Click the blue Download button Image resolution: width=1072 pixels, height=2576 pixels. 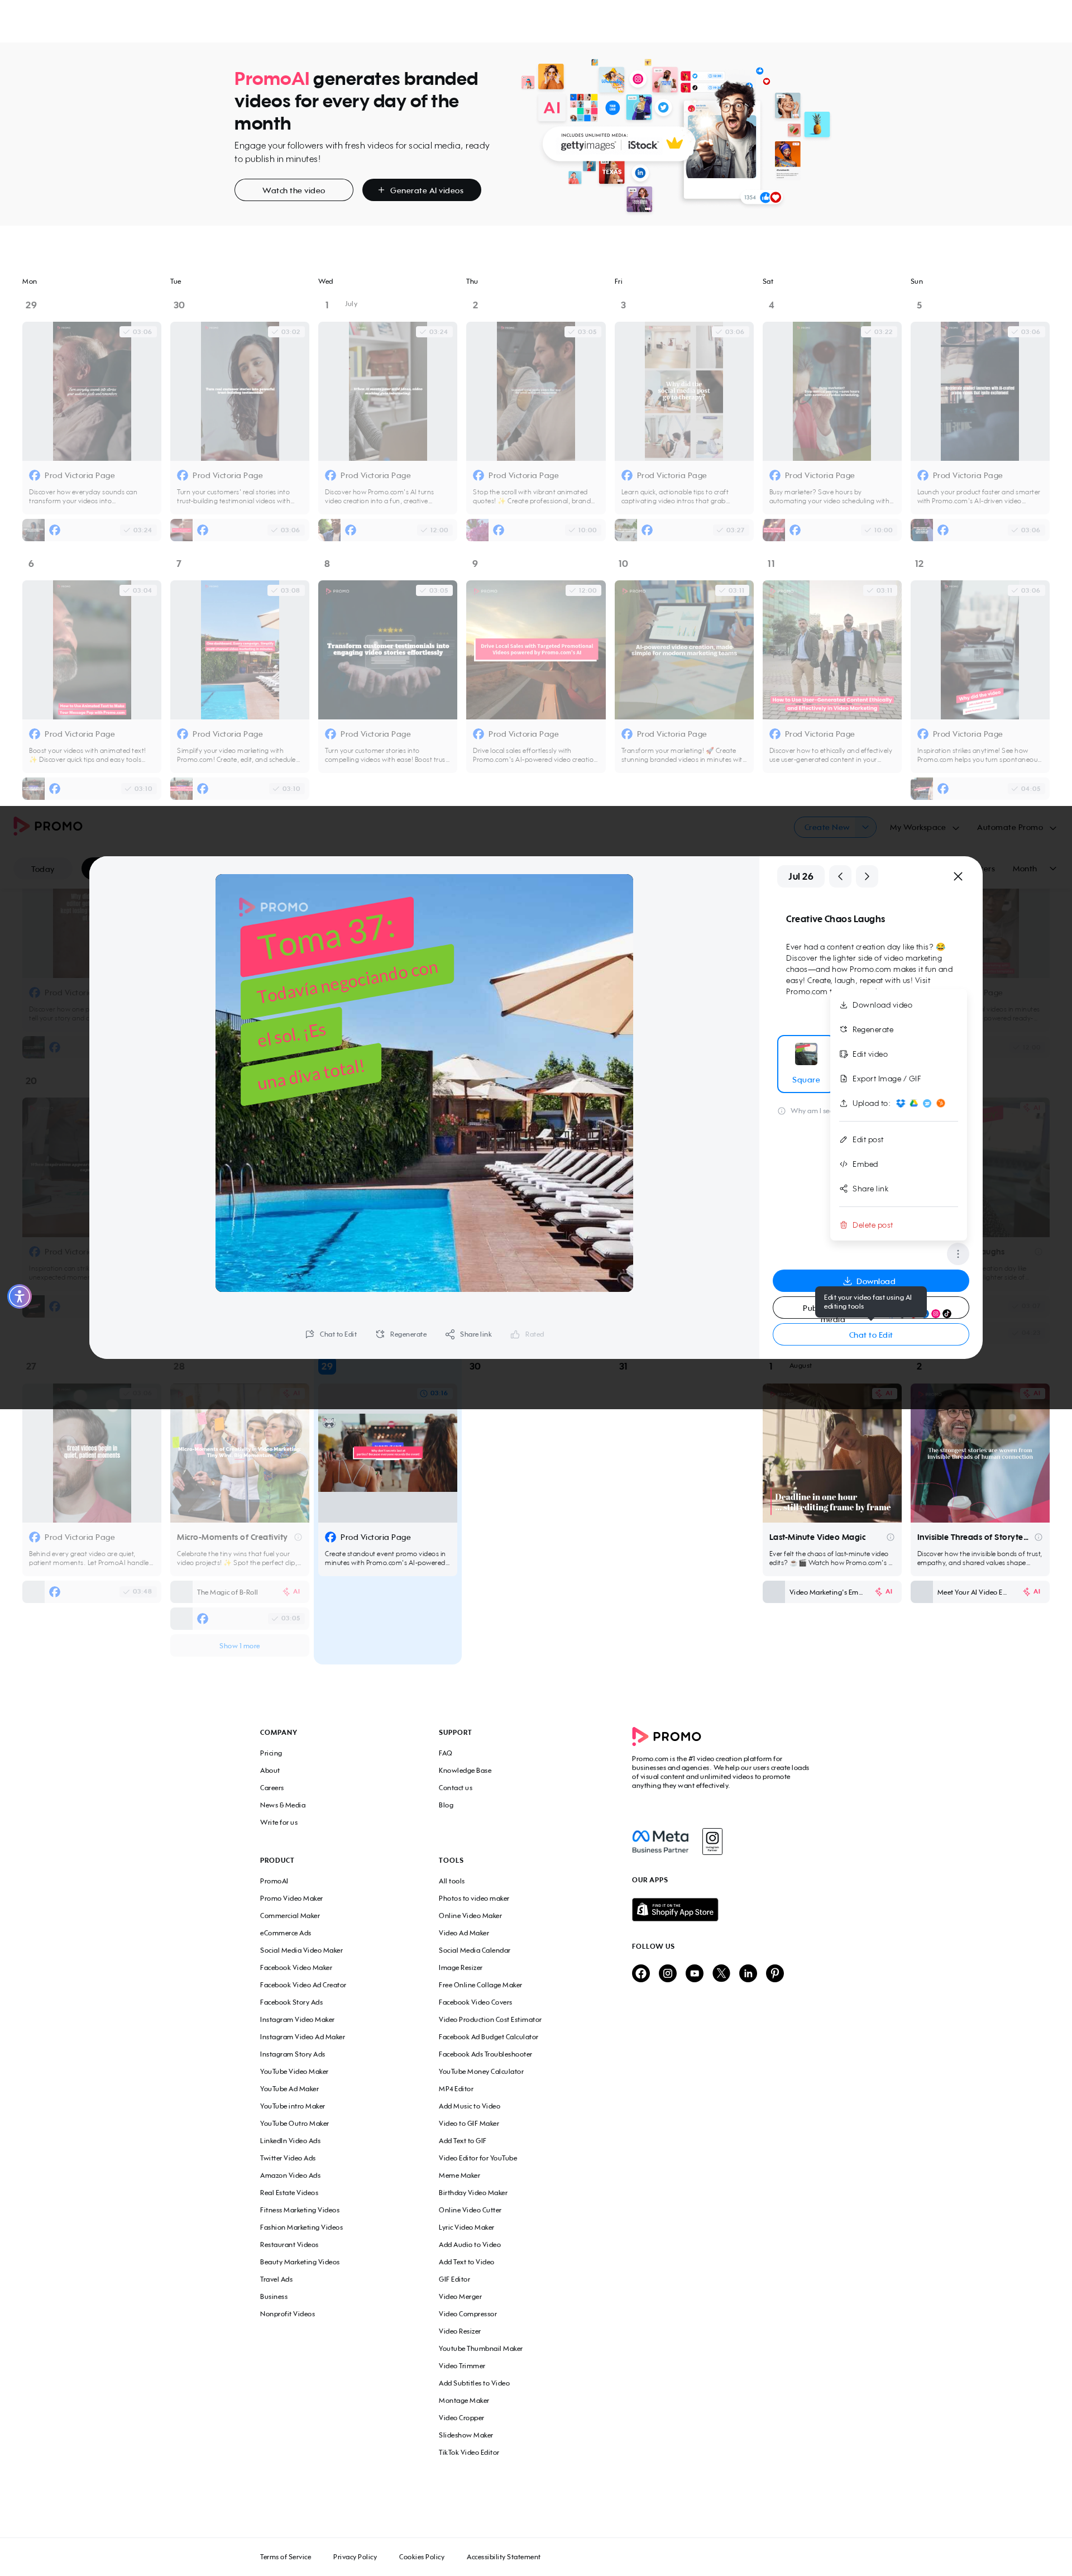tap(870, 1280)
